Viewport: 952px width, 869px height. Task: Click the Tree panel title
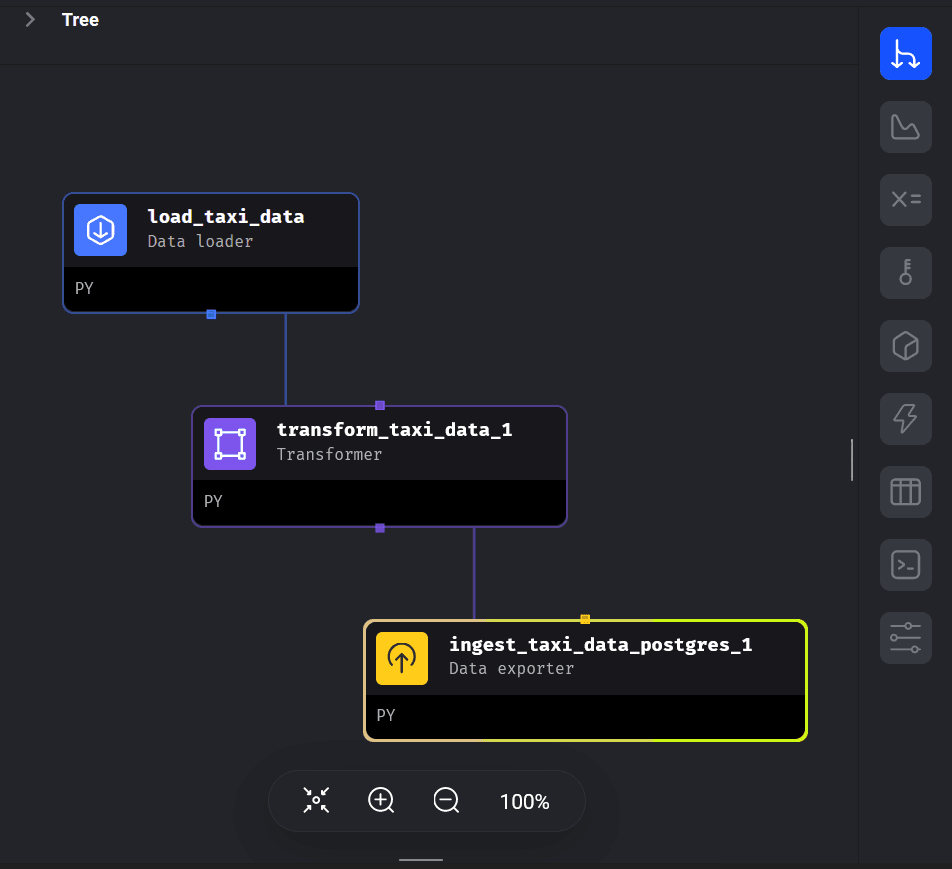(x=80, y=20)
